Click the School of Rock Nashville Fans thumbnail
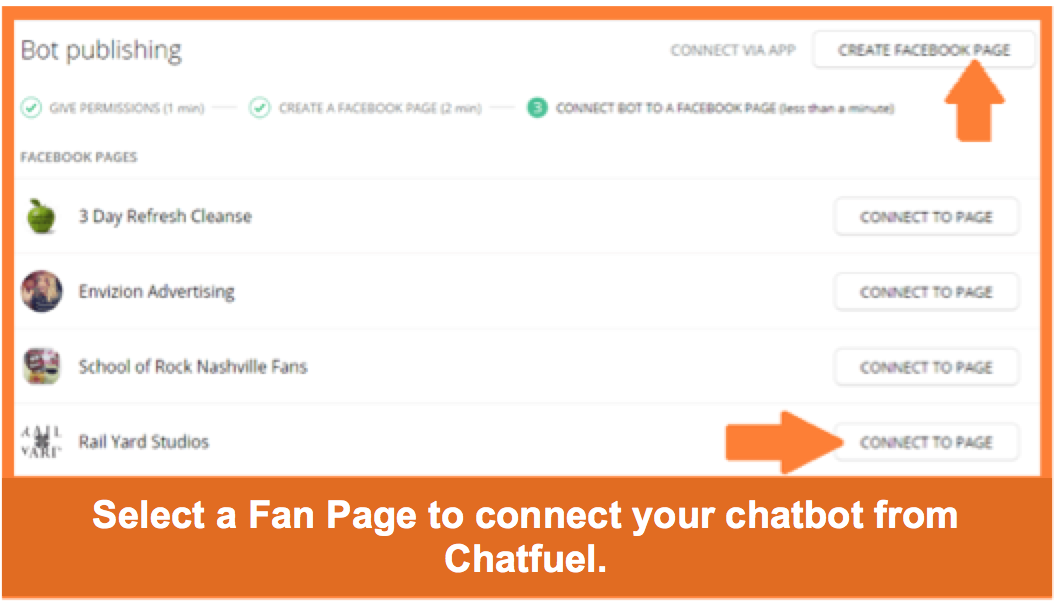The height and width of the screenshot is (605, 1058). click(42, 366)
